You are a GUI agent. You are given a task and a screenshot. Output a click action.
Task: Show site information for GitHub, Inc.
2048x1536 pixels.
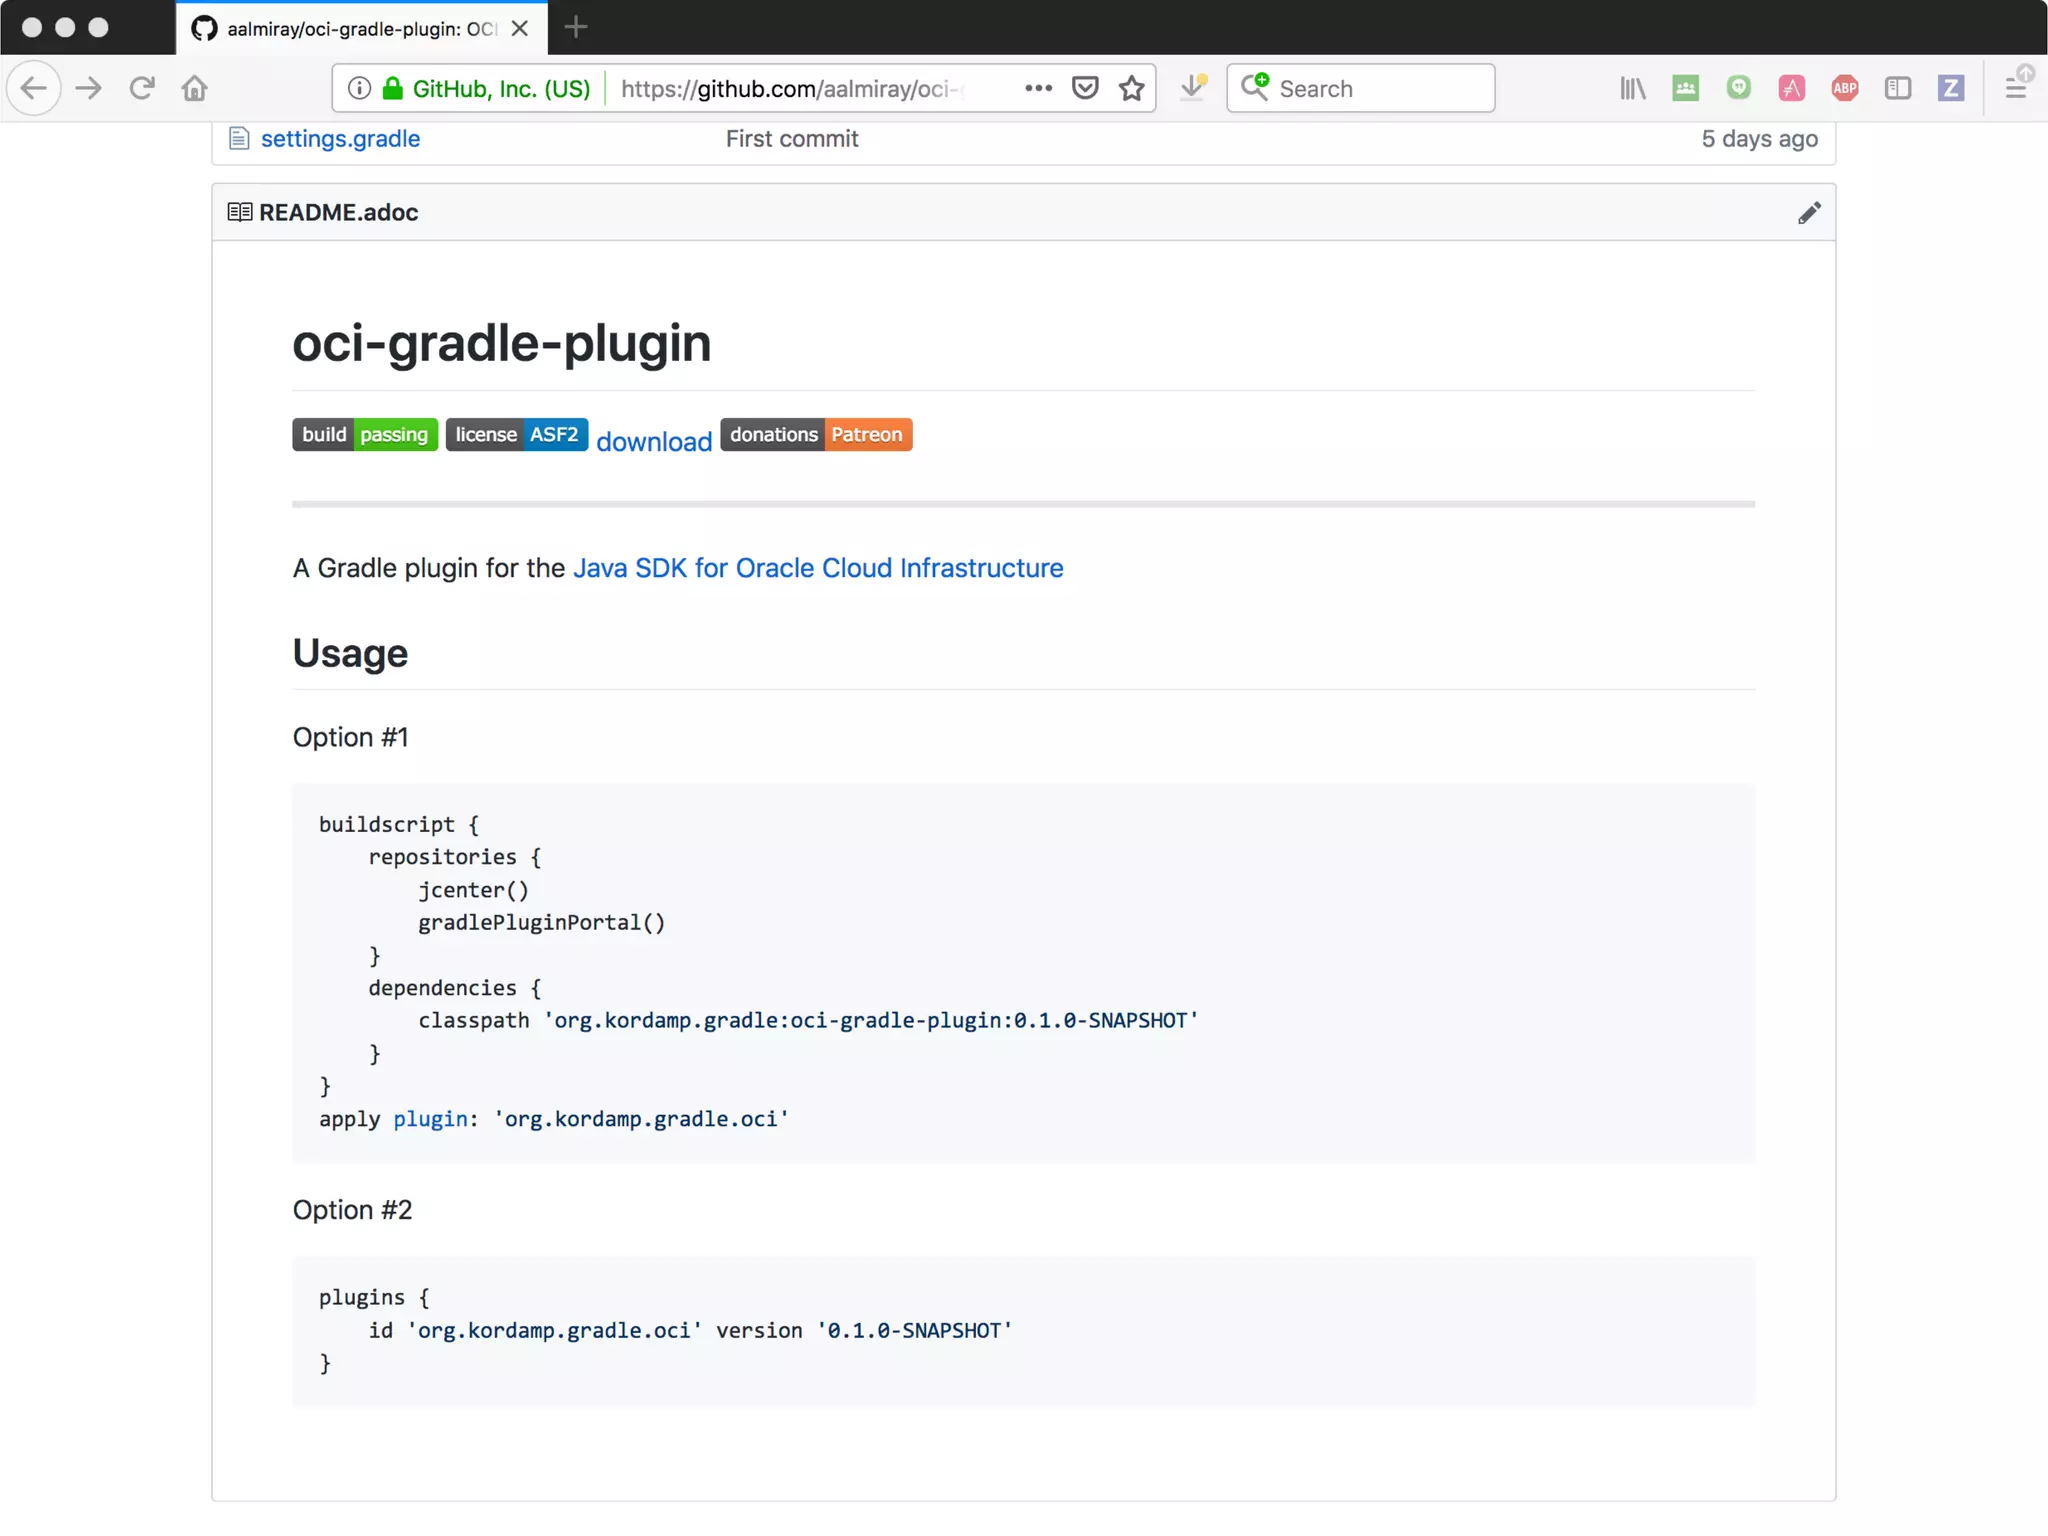(359, 88)
